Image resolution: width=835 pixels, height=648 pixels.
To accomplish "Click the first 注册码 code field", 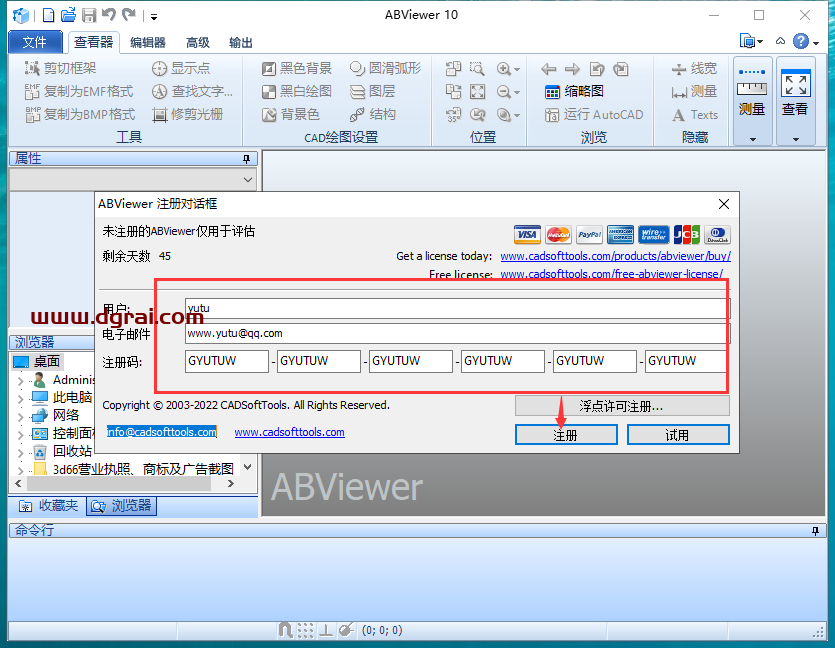I will (x=227, y=361).
